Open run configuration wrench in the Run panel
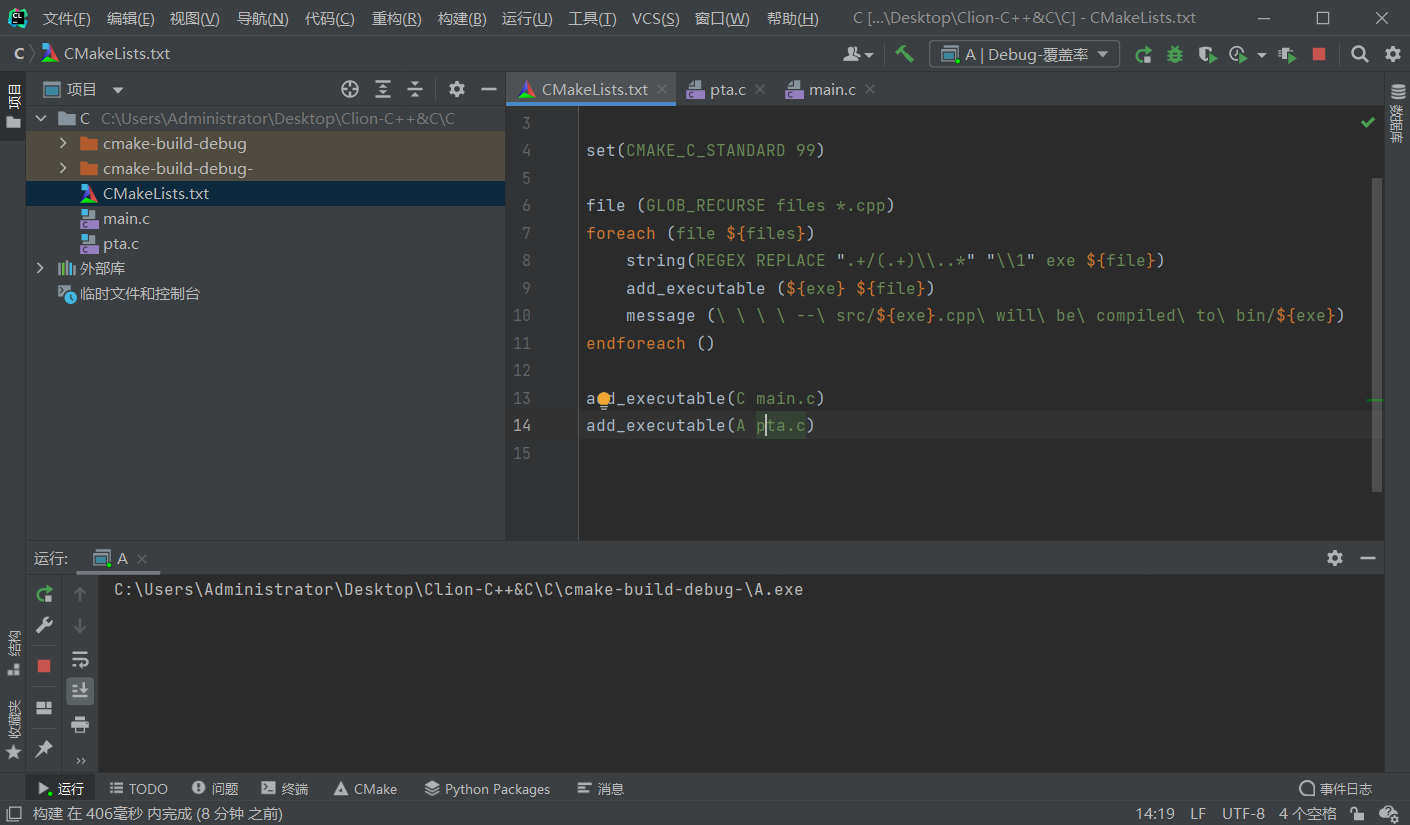Screen dimensions: 1410x825 44,626
